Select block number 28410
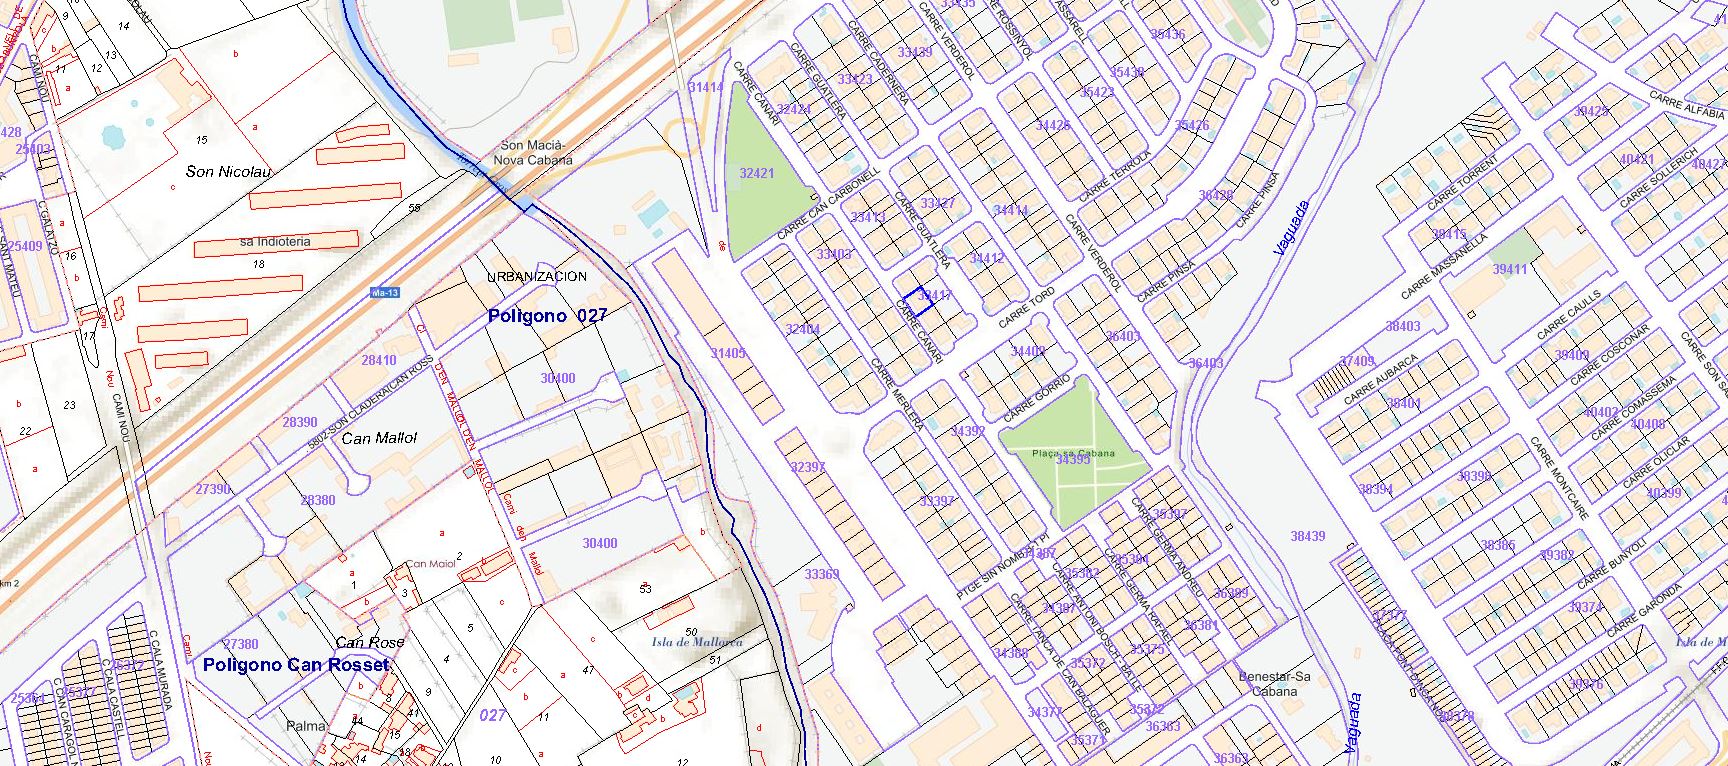This screenshot has height=766, width=1728. [379, 360]
